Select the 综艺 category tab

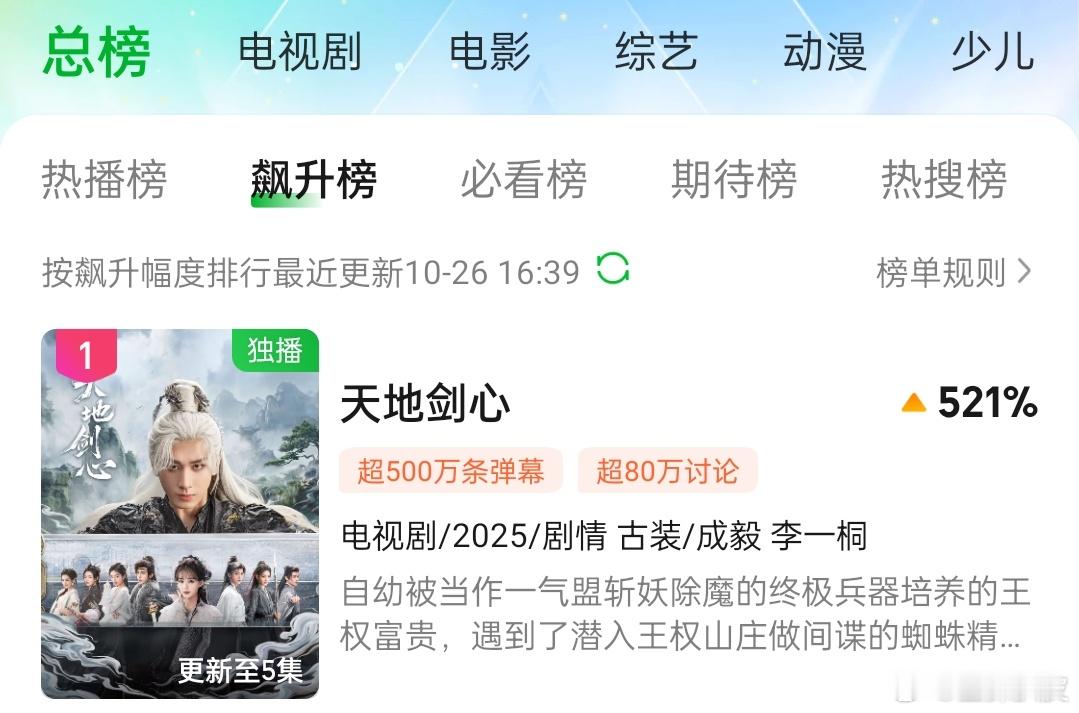(656, 52)
